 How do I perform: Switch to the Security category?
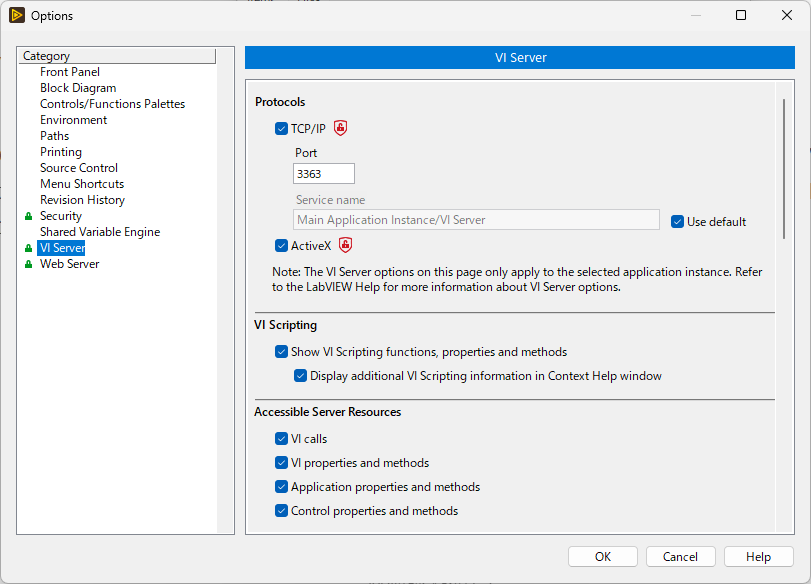tap(61, 216)
